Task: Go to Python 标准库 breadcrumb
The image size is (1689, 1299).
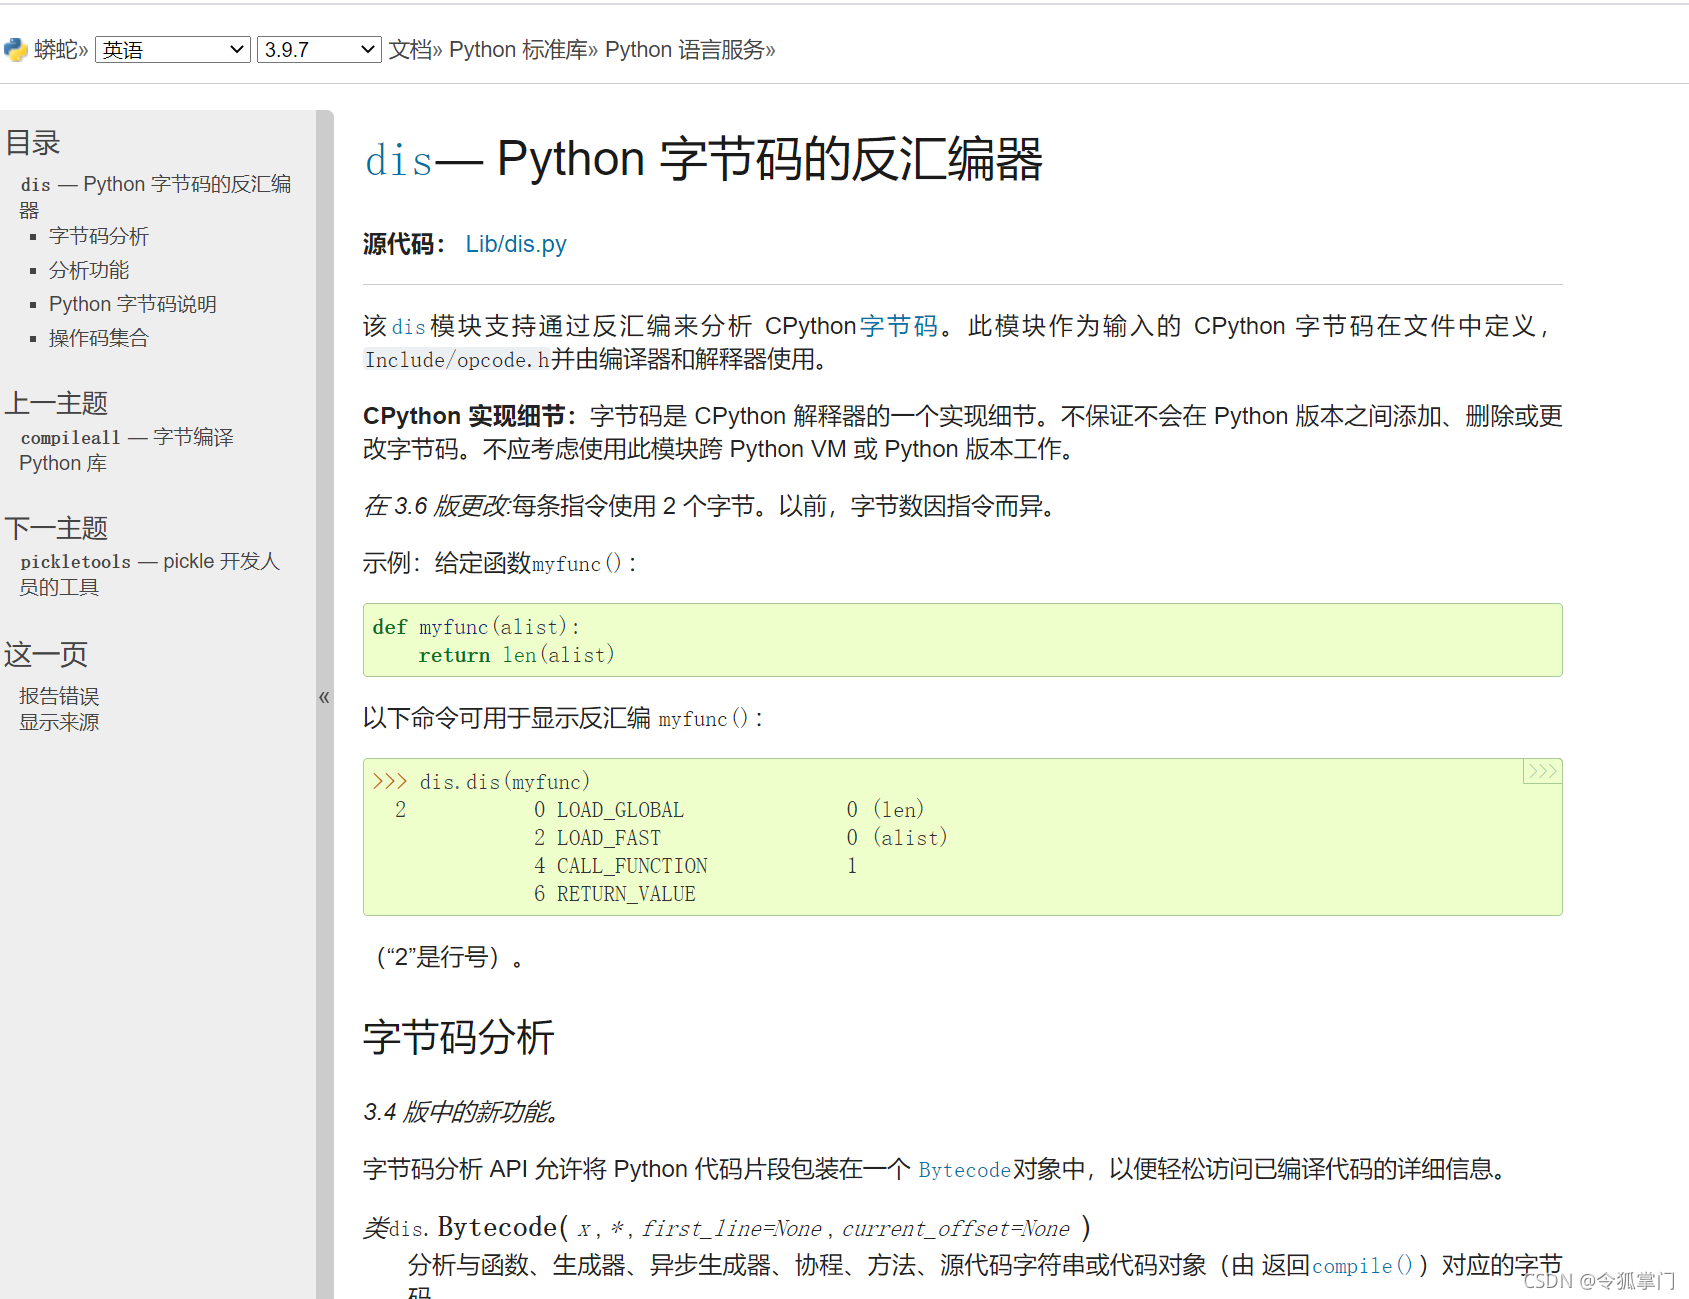Action: [x=518, y=49]
